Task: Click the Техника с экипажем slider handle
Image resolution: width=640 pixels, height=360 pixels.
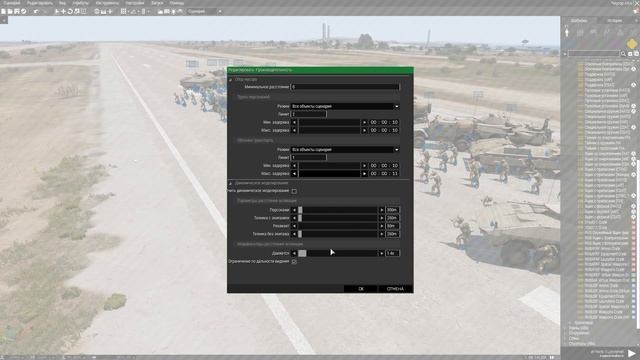Action: 300,218
